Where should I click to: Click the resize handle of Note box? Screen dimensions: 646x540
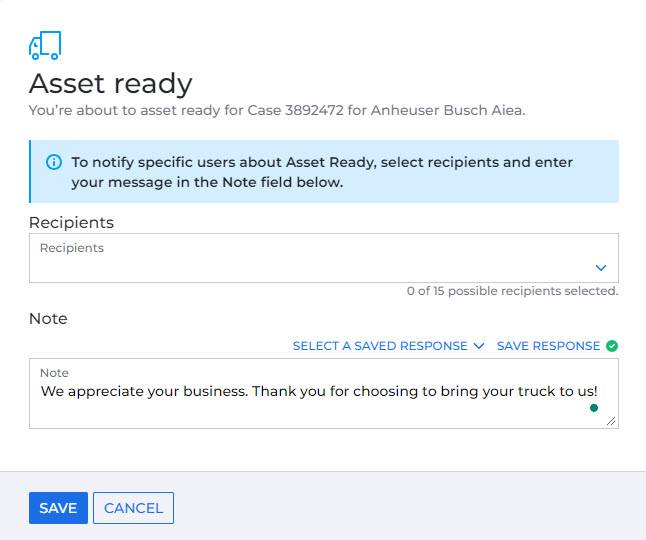coord(611,421)
